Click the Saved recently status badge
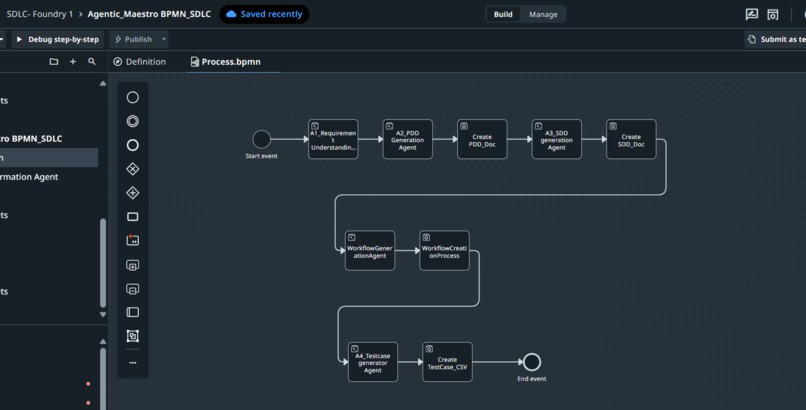The height and width of the screenshot is (410, 806). tap(265, 14)
